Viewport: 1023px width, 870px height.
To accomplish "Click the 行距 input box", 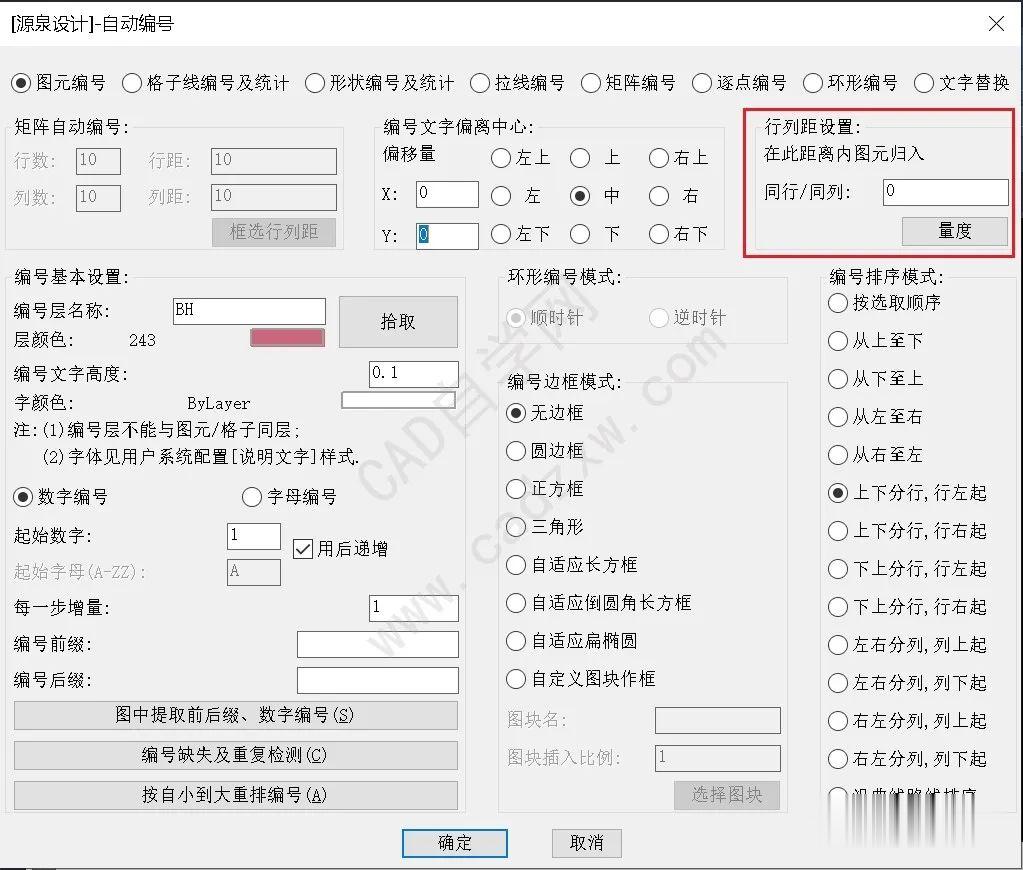I will (x=272, y=161).
